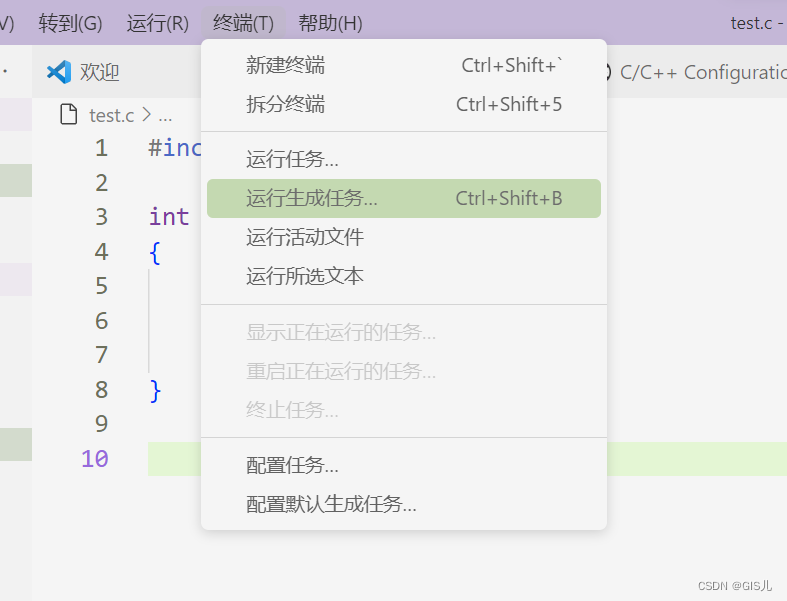
Task: Open the 转到(G) menu
Action: click(70, 23)
